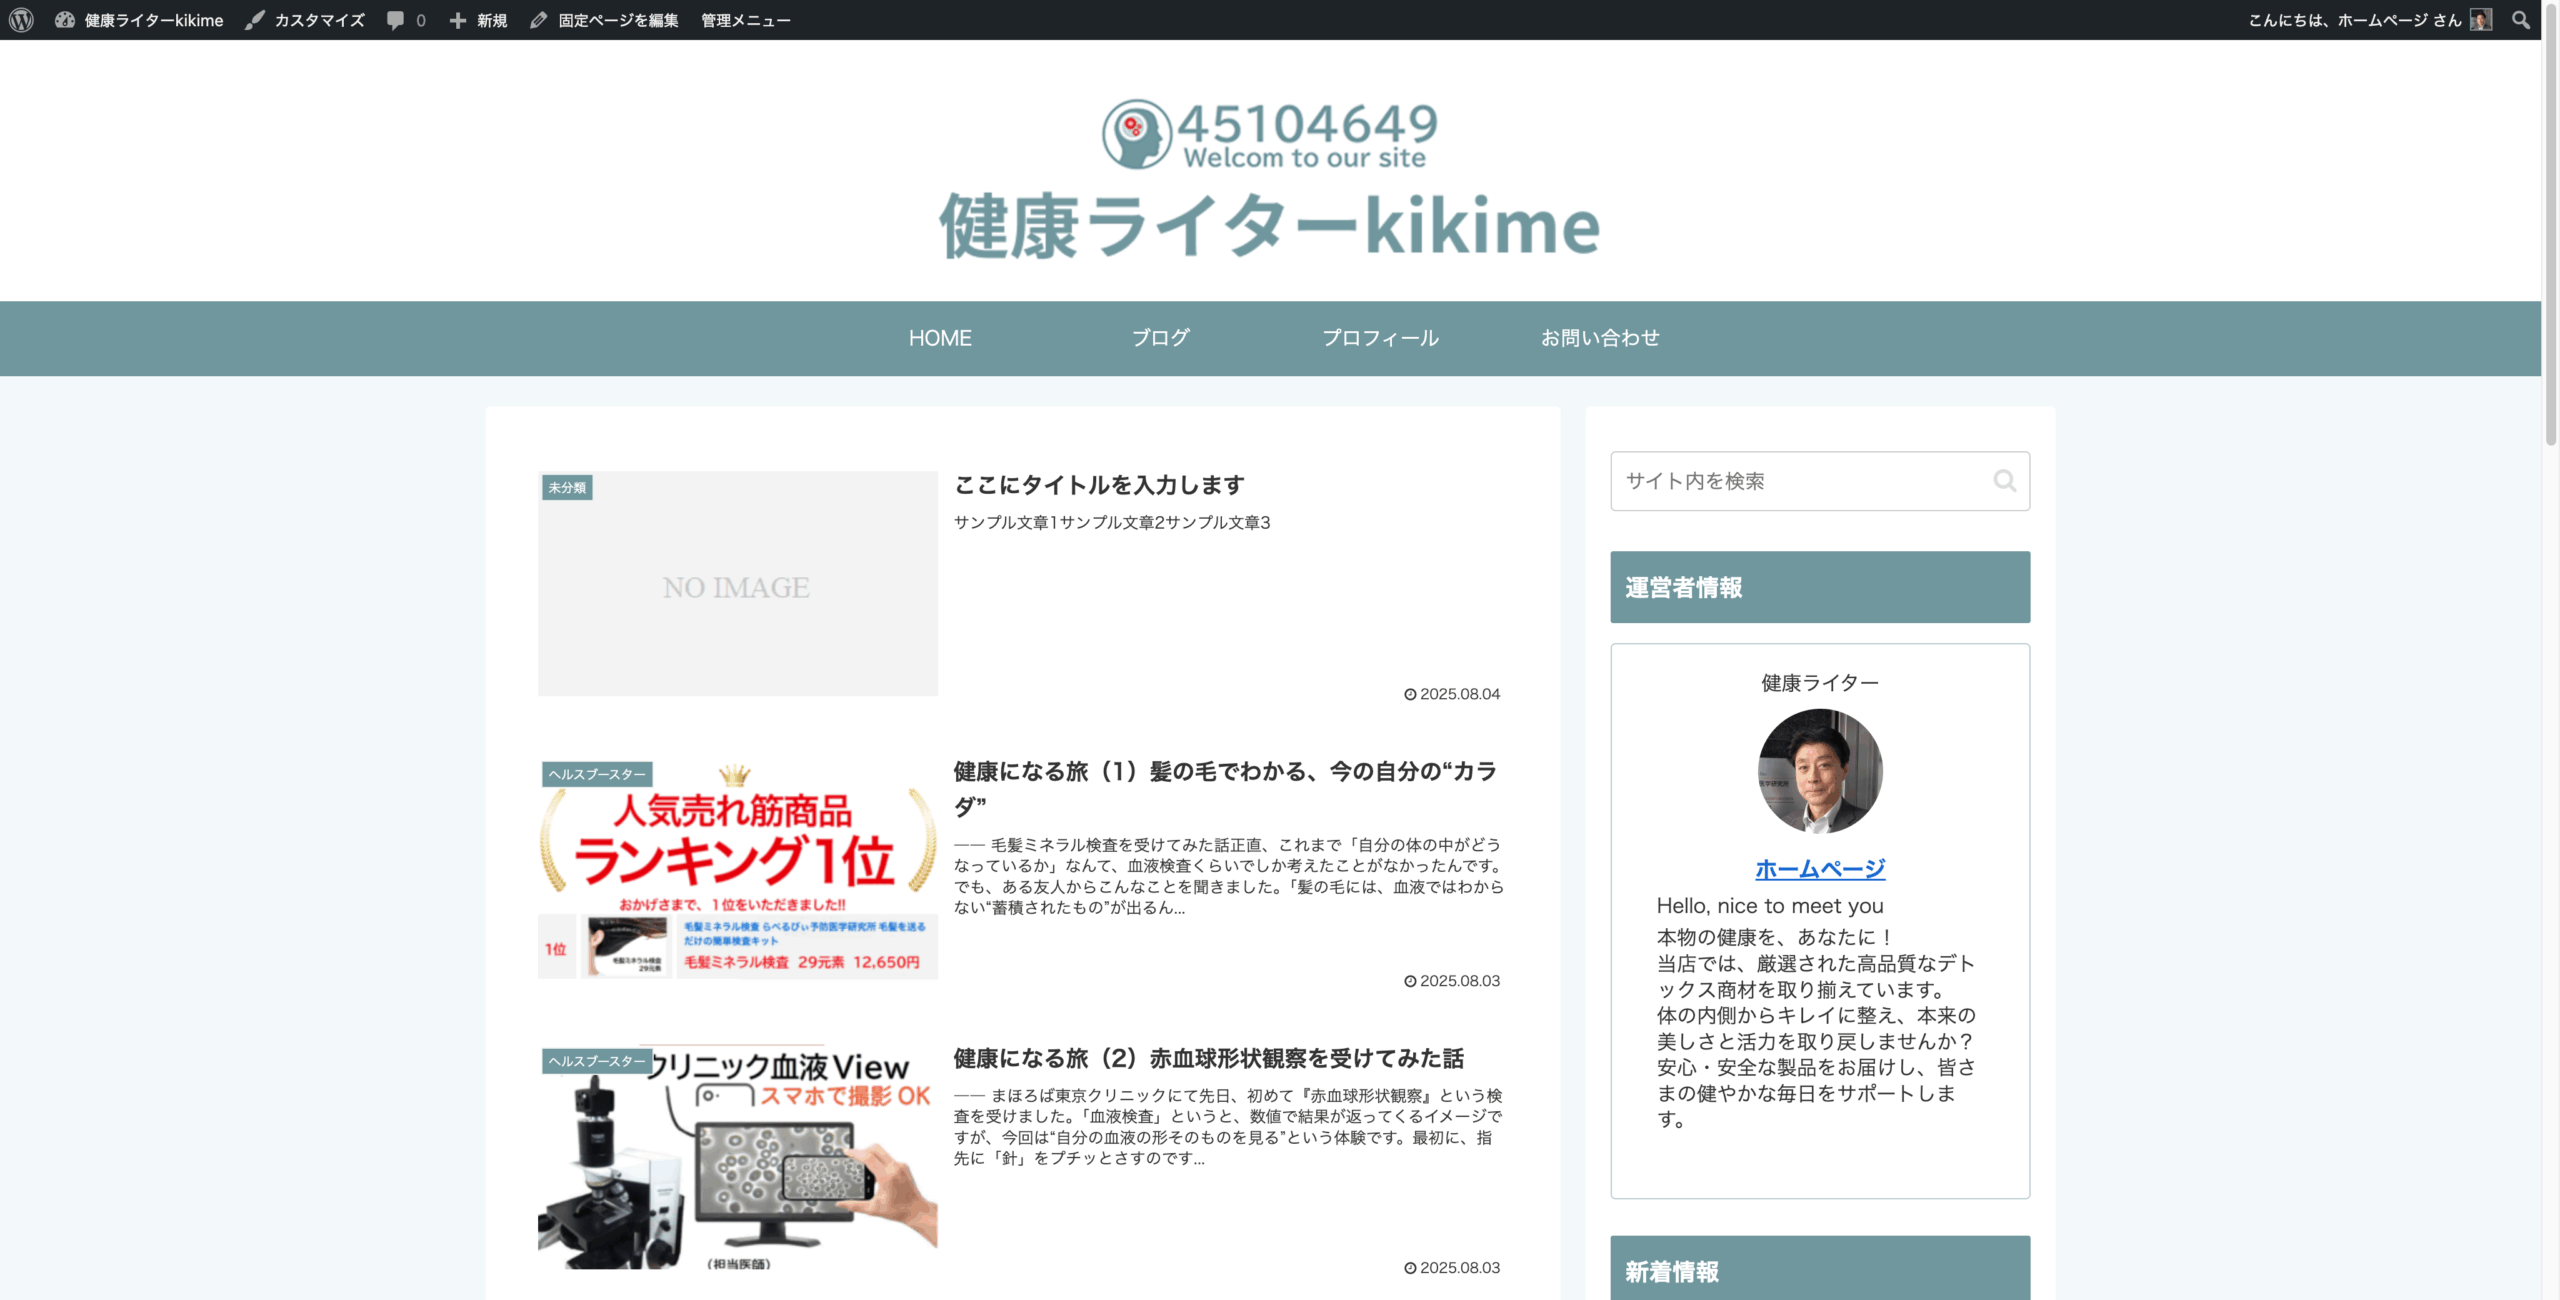Viewport: 2560px width, 1300px height.
Task: Select お問い合わせ in the navigation bar
Action: click(1600, 338)
